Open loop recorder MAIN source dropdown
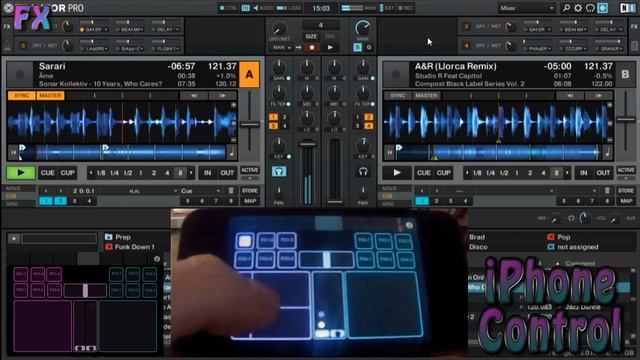The width and height of the screenshot is (640, 360). (x=282, y=48)
